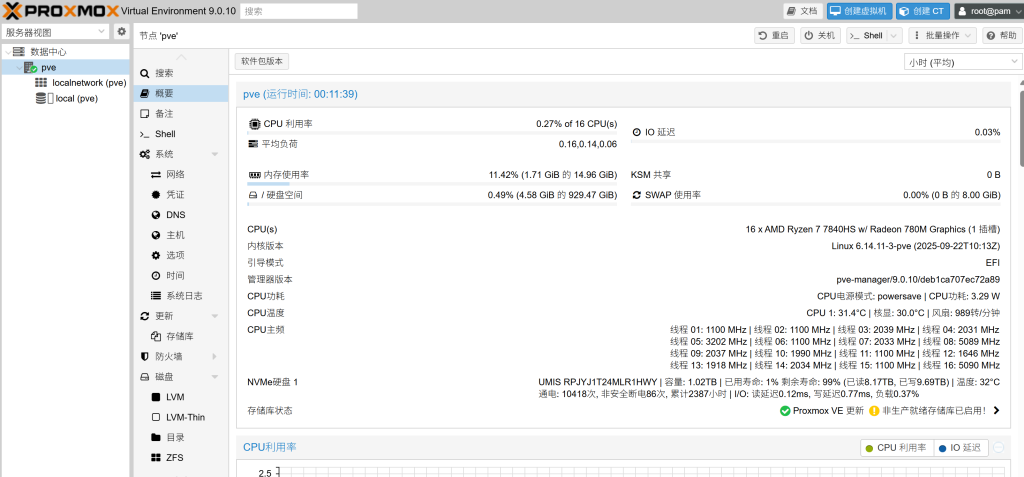
Task: Click 创建 CT container button
Action: 921,11
